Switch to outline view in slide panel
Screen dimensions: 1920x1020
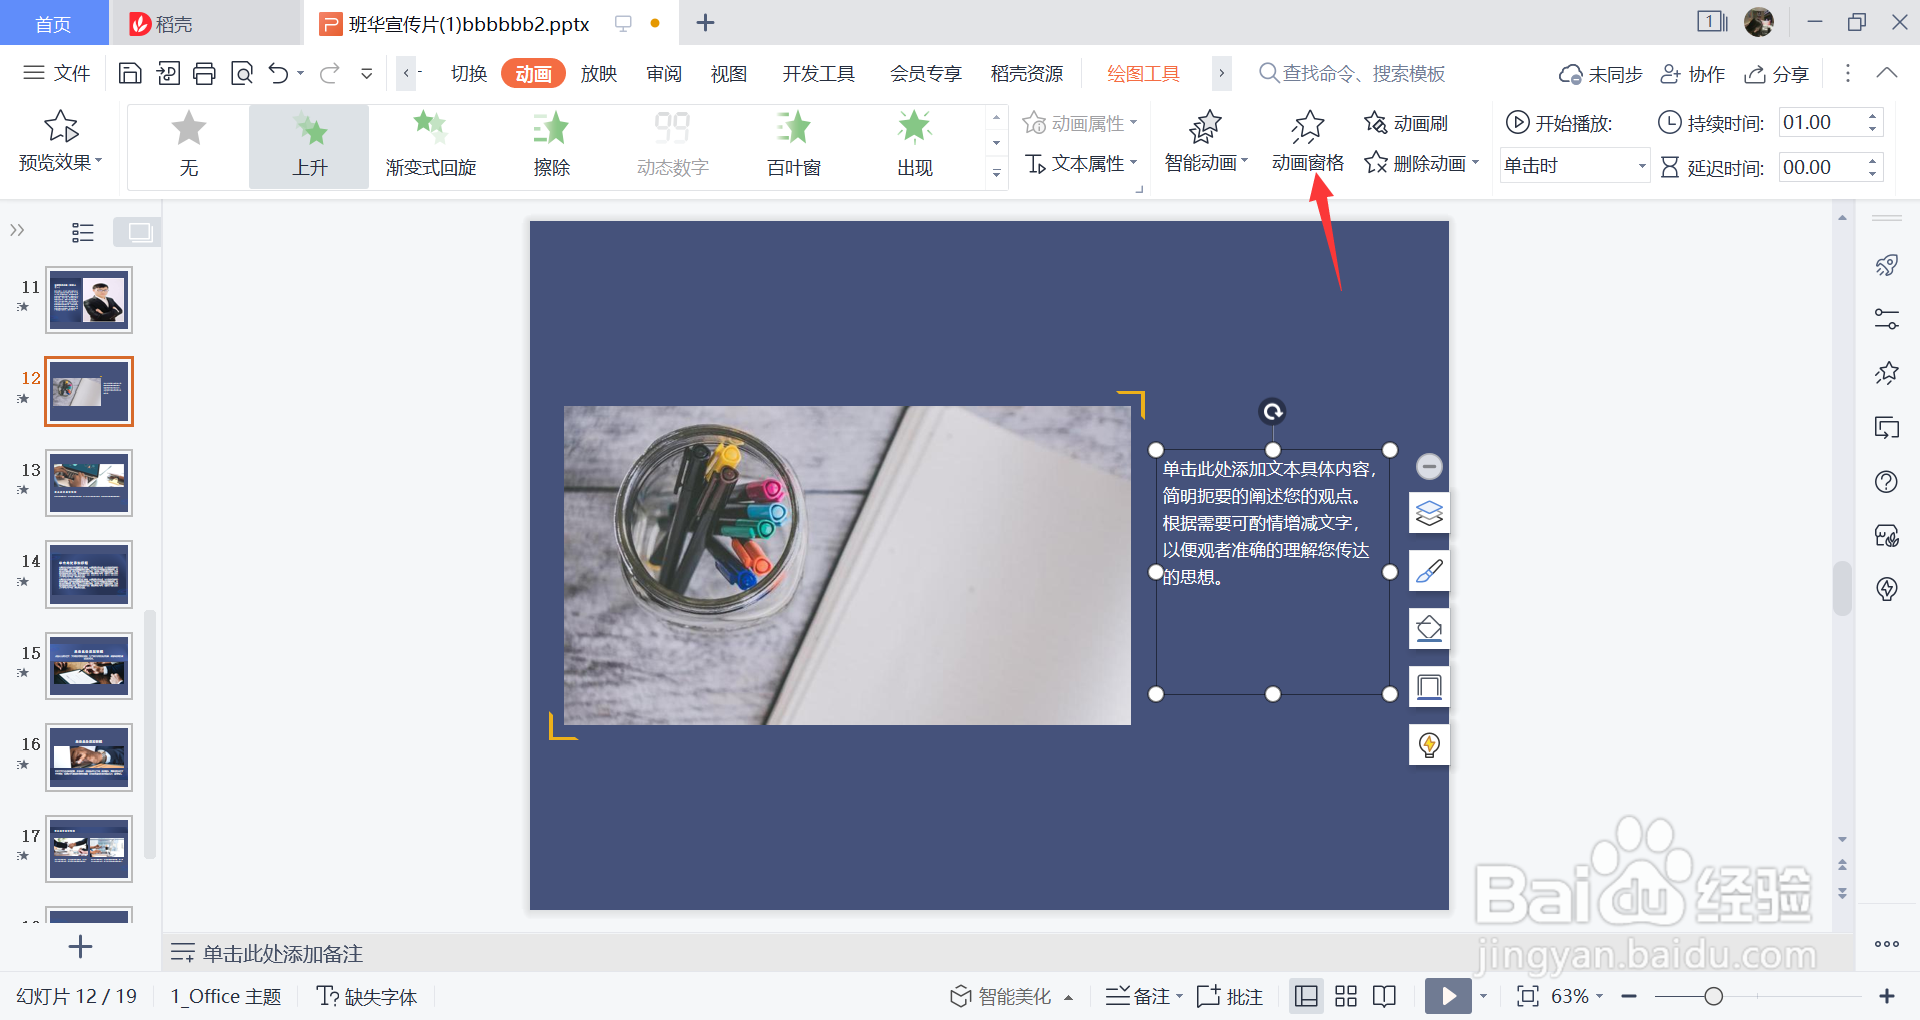tap(83, 232)
